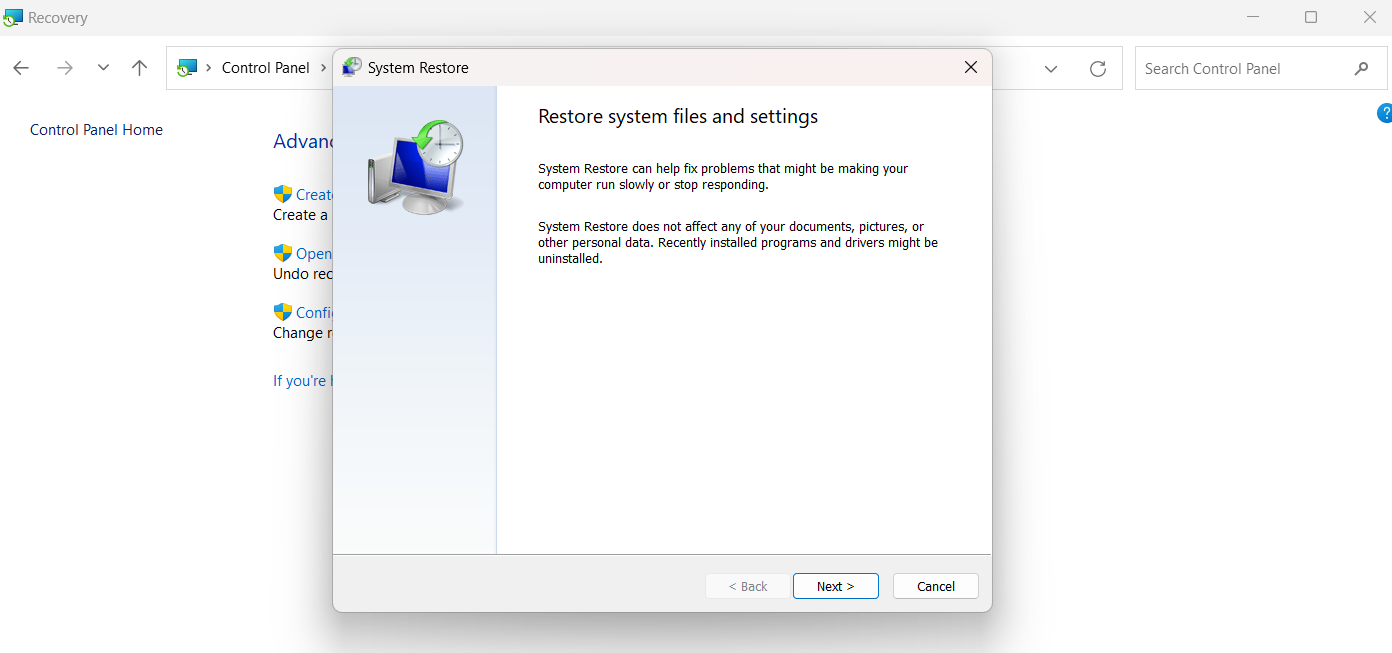This screenshot has width=1392, height=653.
Task: Click the shield icon beside Open
Action: pos(283,253)
